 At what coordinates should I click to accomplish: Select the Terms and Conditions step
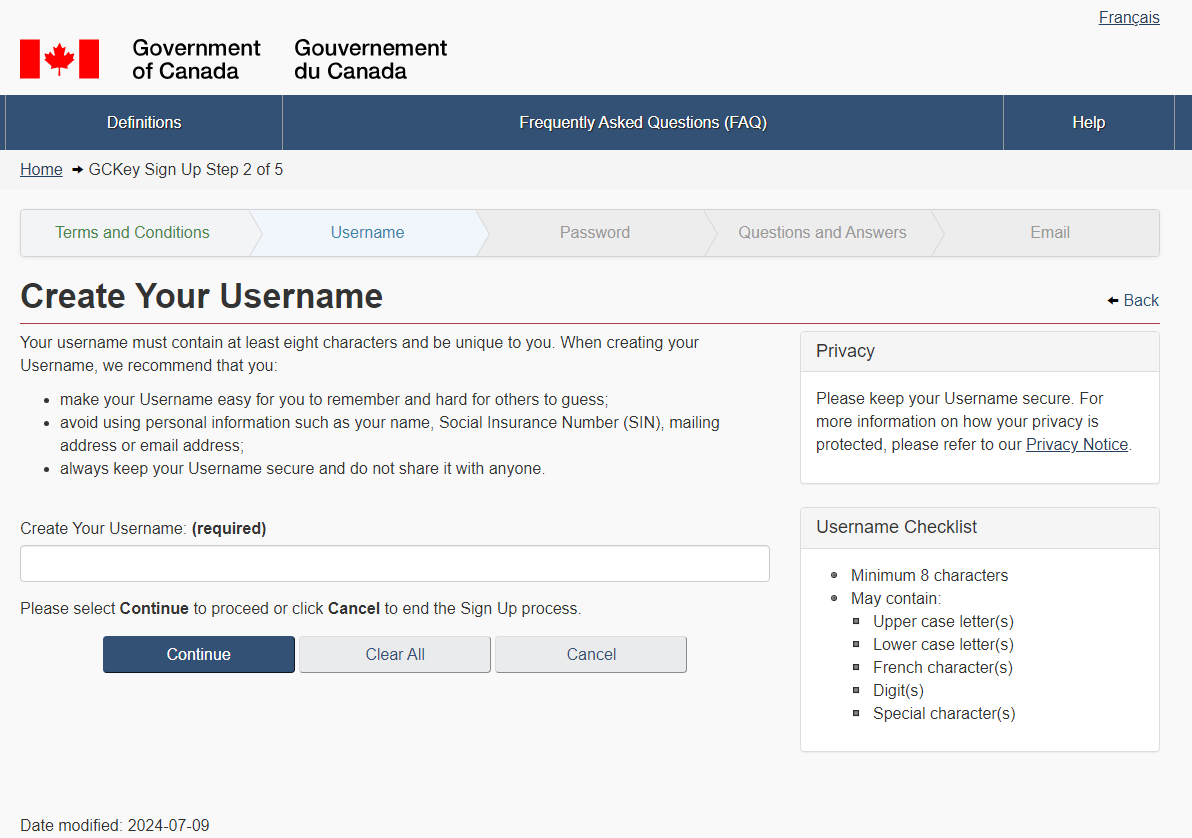(132, 232)
